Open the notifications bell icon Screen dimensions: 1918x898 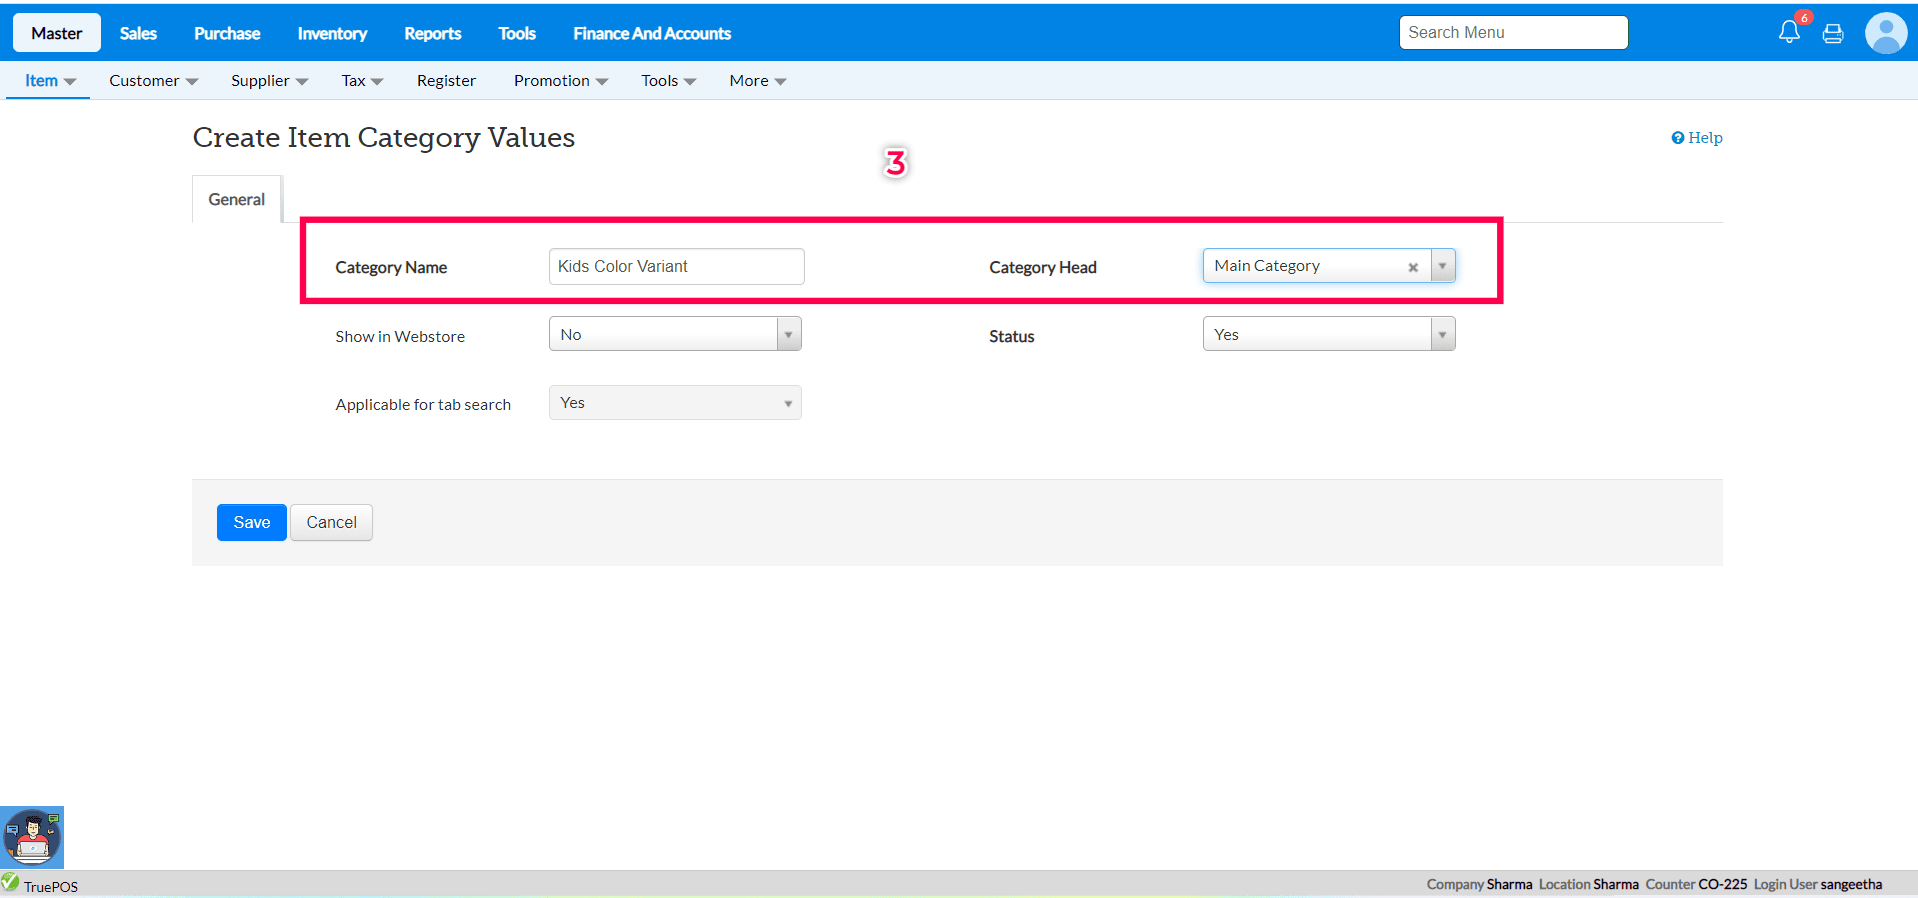pos(1788,32)
